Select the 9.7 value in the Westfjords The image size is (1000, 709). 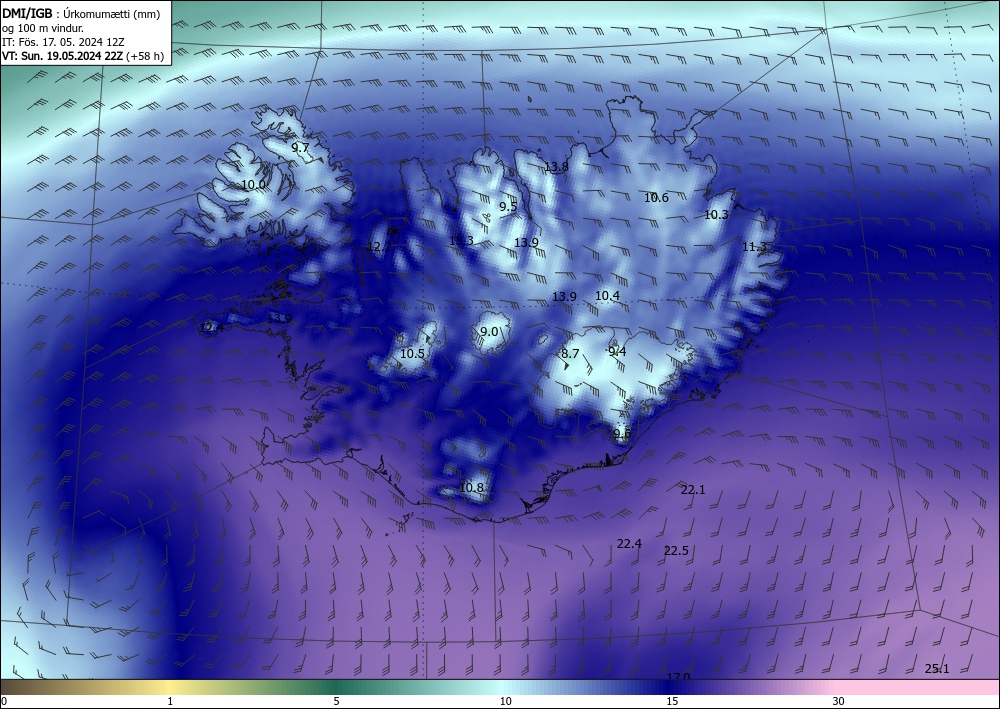(x=300, y=147)
